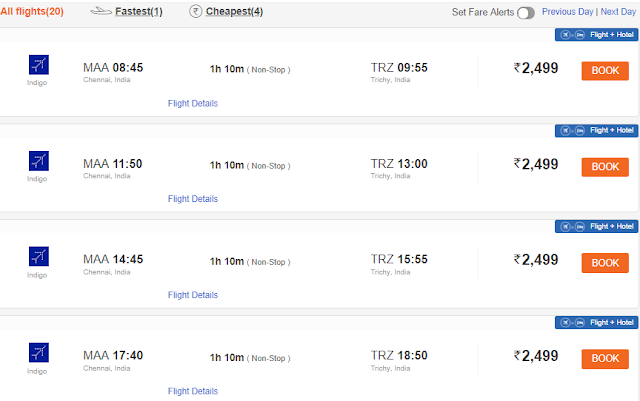Click Indigo logo for 14:45 flight
Screen dimensions: 640x401
coord(39,256)
